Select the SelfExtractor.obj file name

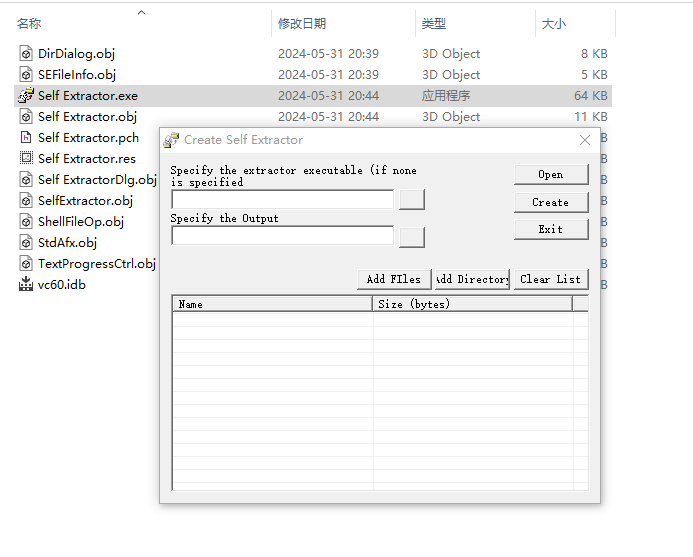pos(85,201)
